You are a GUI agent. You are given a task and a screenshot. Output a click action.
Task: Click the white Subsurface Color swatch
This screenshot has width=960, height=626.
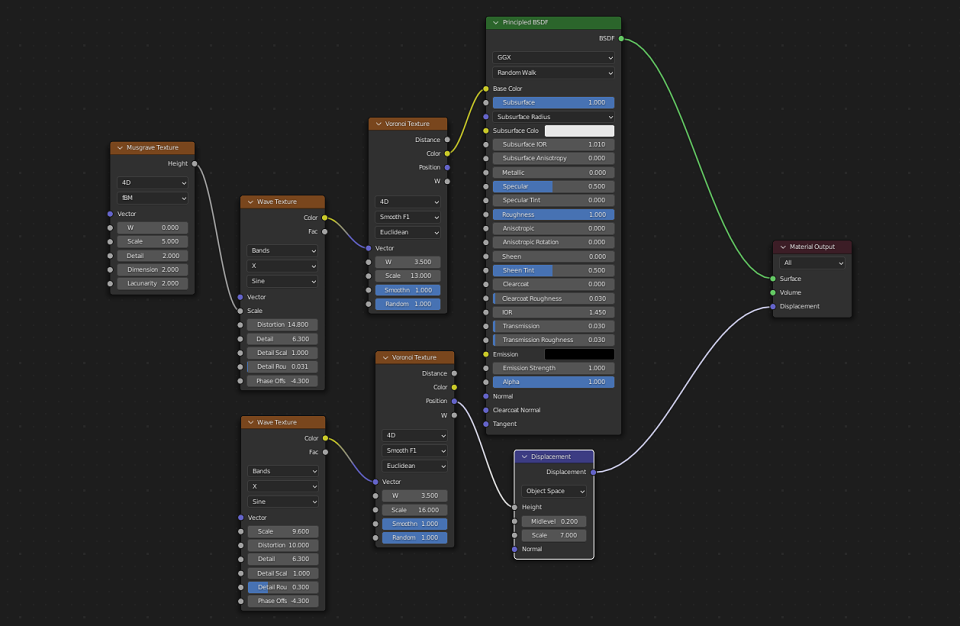coord(579,130)
